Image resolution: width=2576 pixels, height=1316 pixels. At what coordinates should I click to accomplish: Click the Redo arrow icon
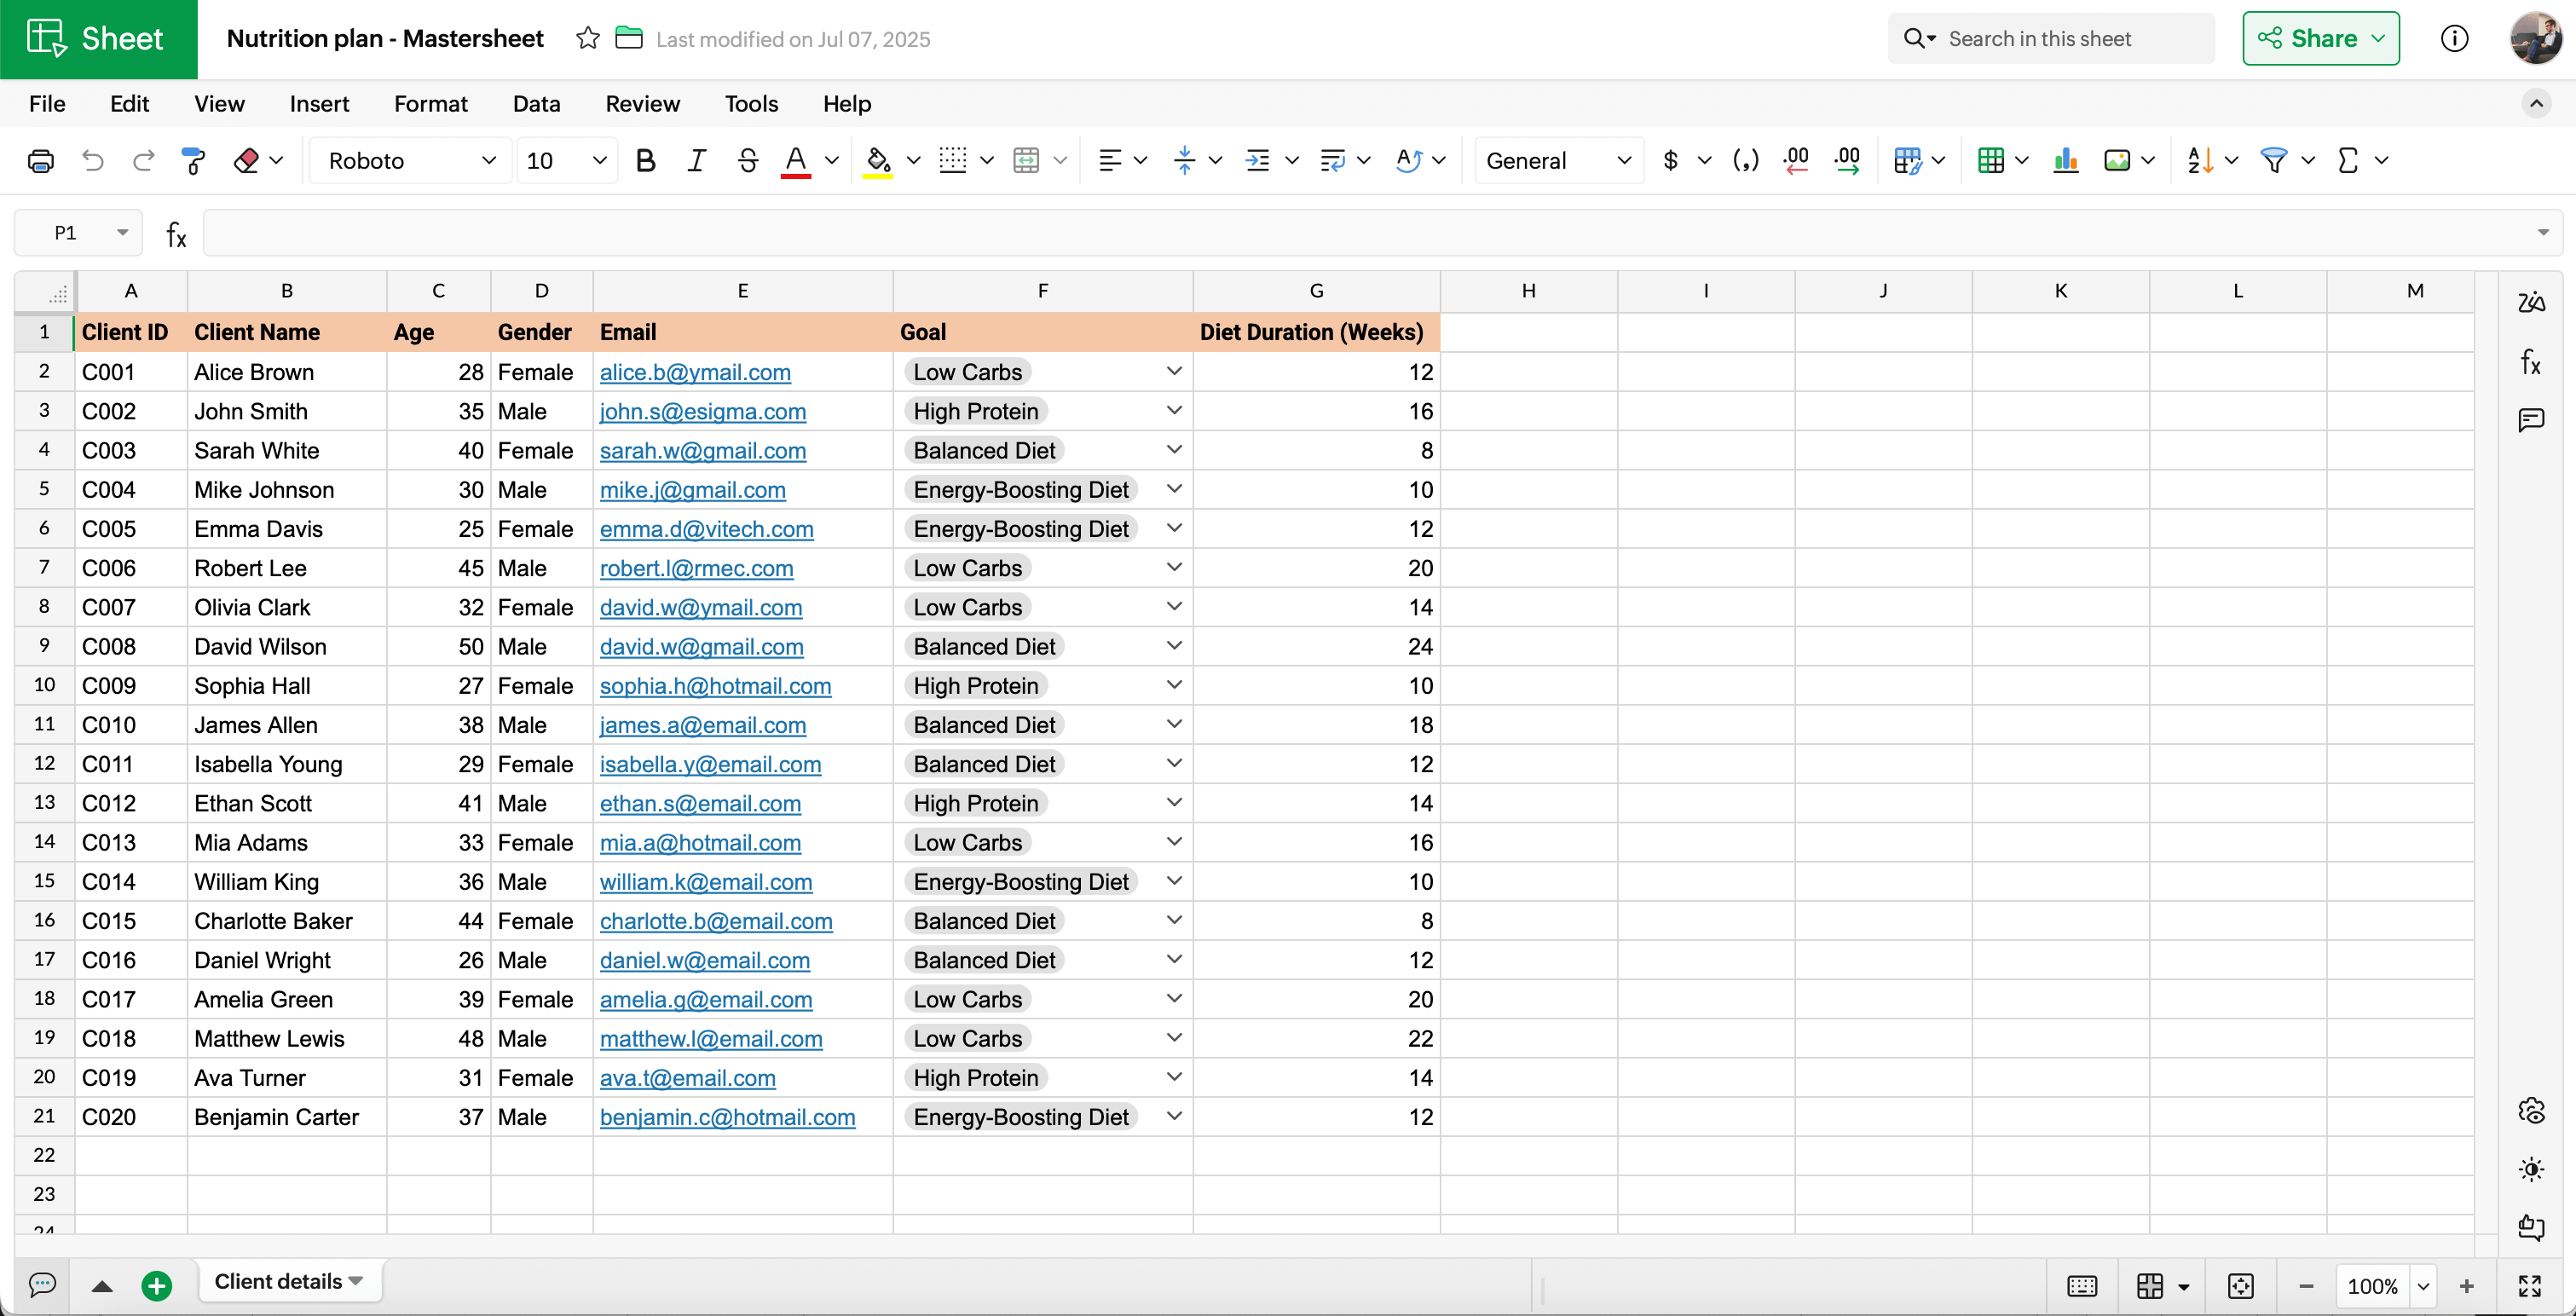click(x=144, y=160)
